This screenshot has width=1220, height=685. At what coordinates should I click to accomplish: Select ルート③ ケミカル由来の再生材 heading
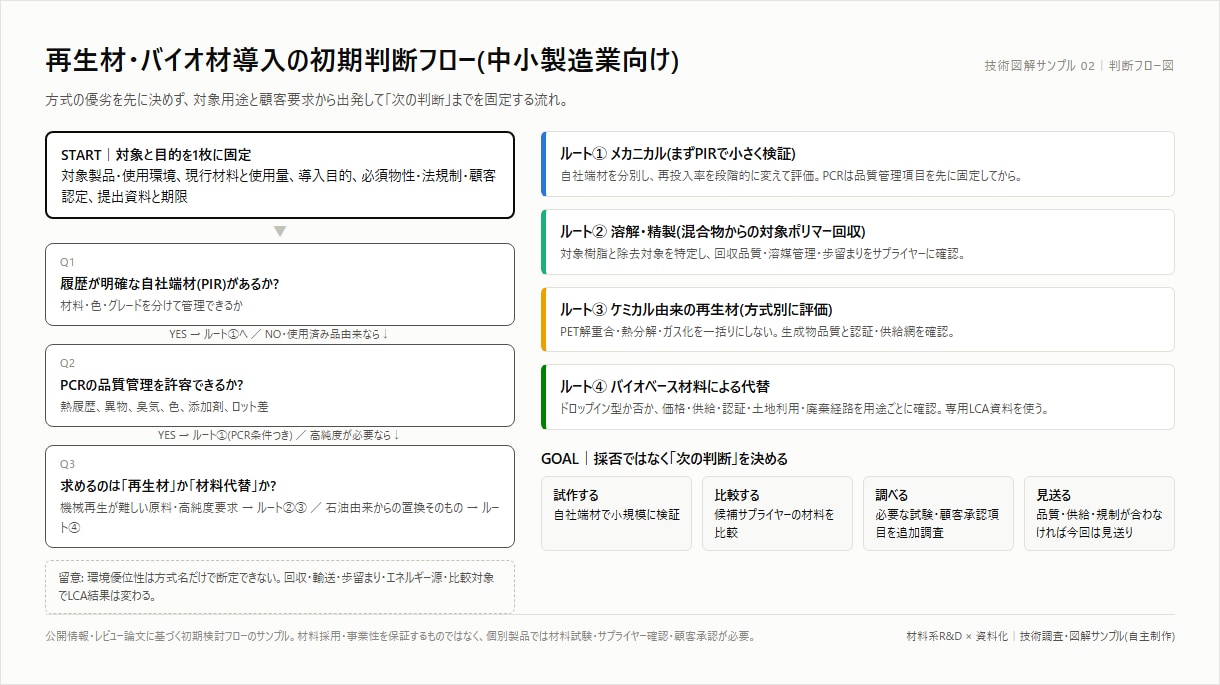point(696,309)
